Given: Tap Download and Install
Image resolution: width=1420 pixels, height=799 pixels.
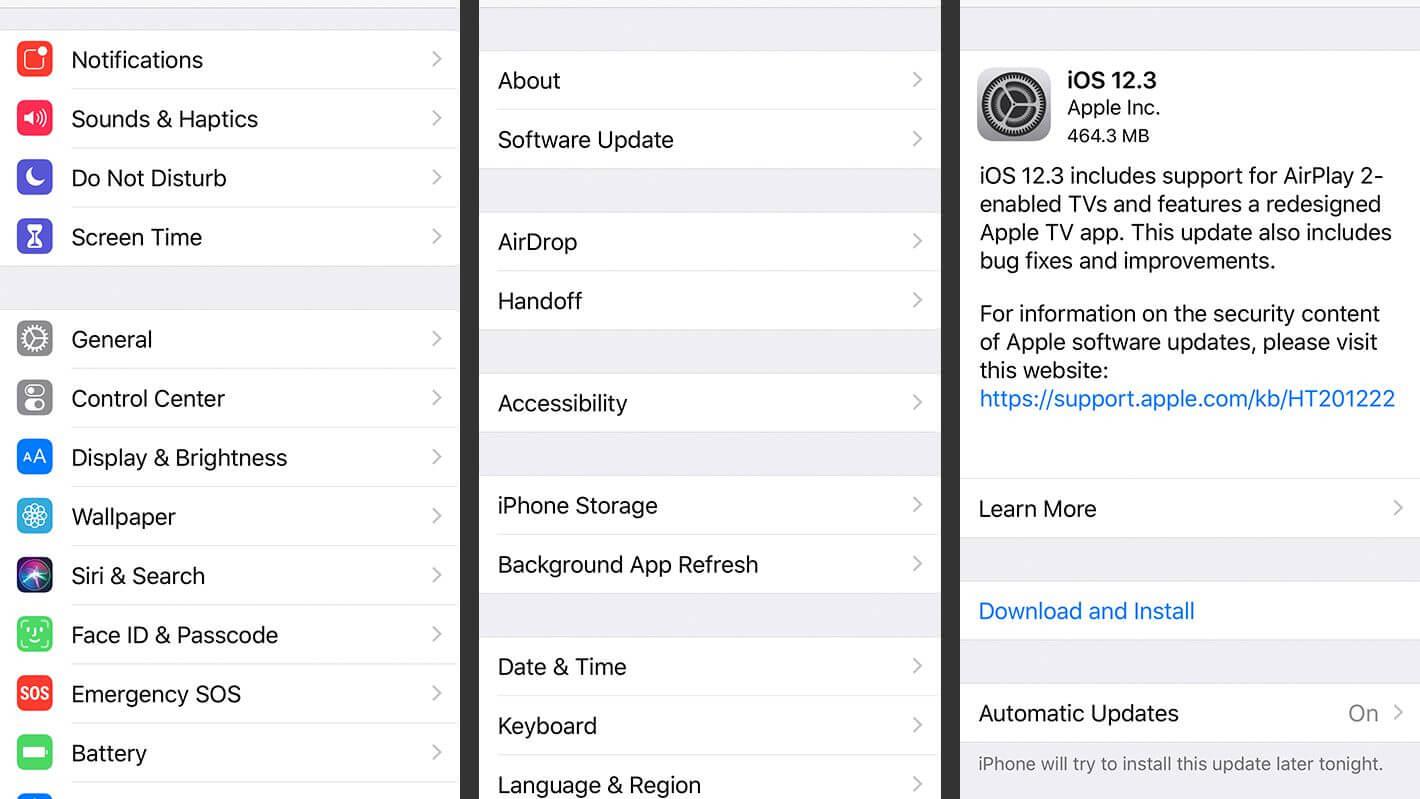Looking at the screenshot, I should pos(1086,611).
